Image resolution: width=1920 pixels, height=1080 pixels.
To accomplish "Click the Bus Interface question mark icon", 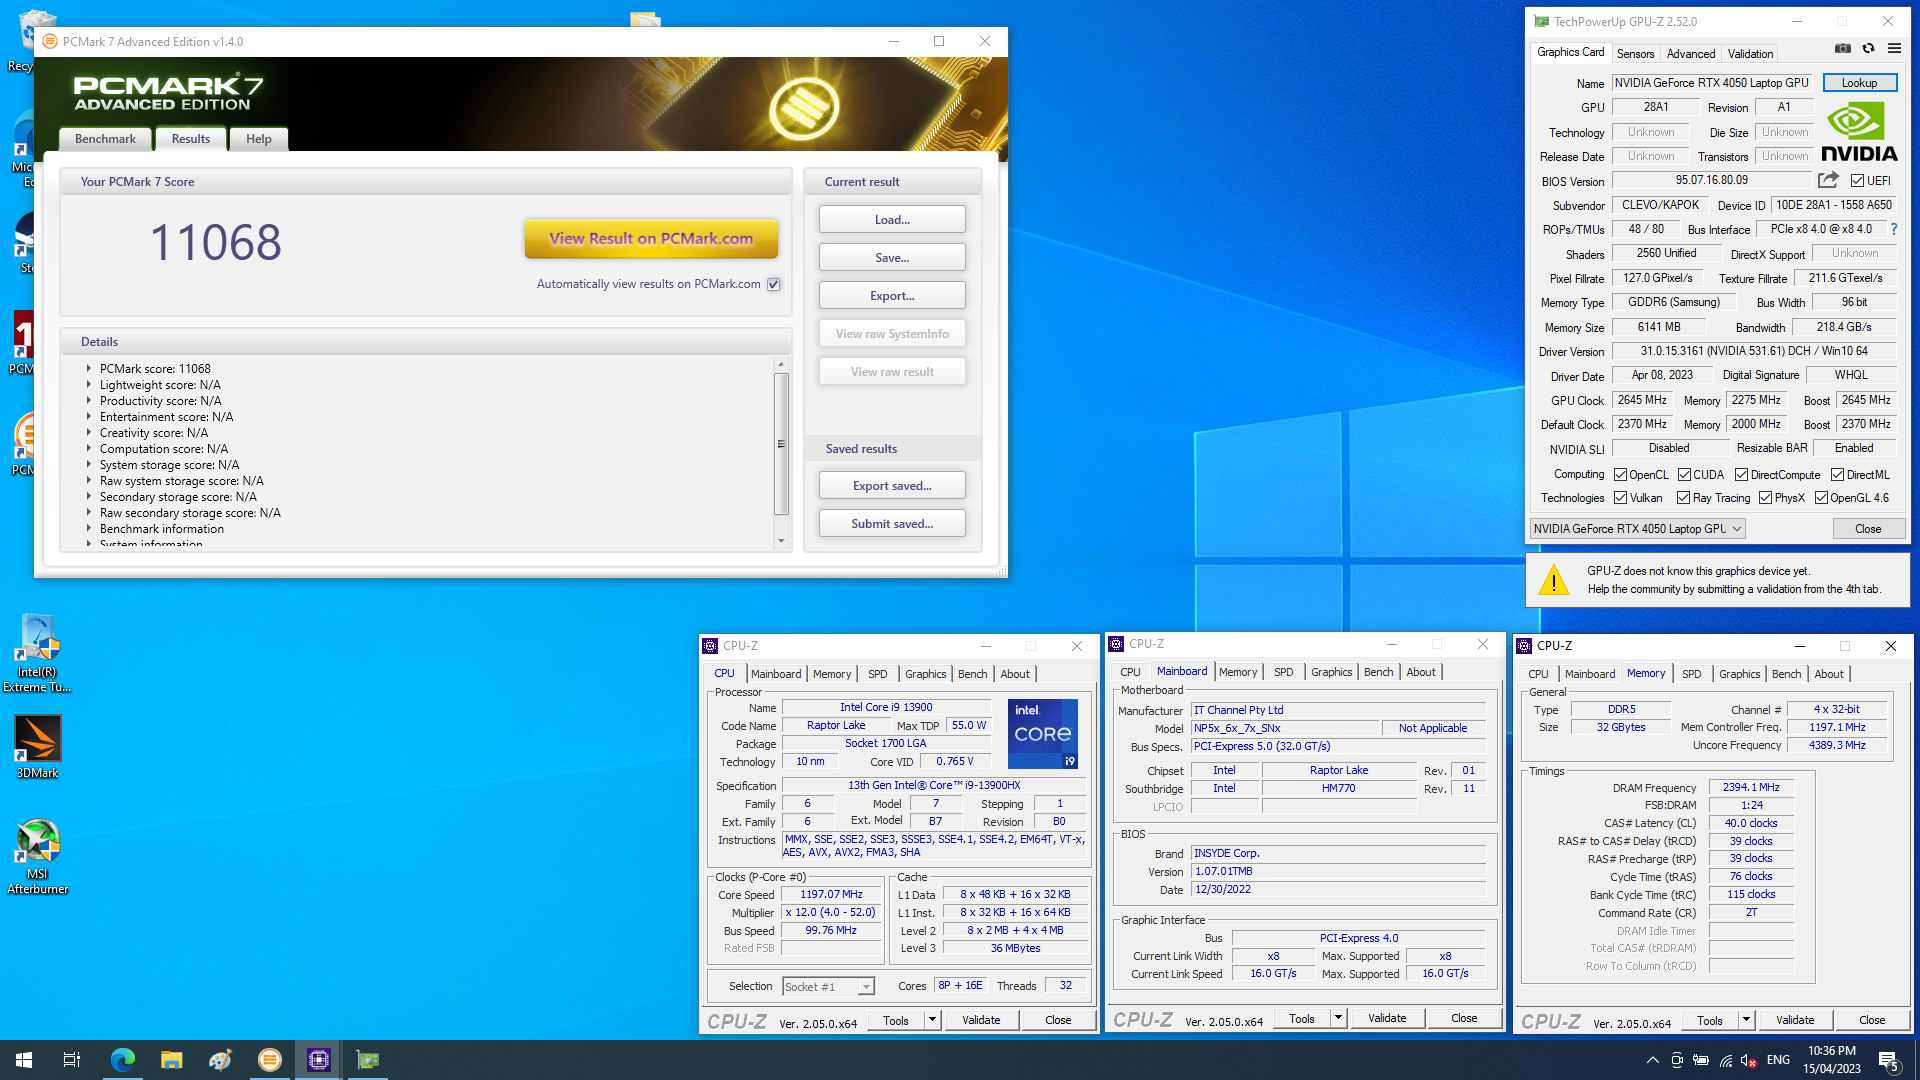I will [x=1893, y=229].
